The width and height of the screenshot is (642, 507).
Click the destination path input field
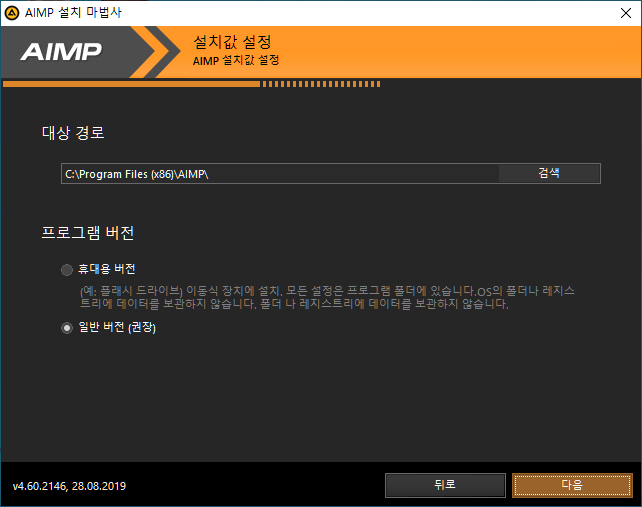pyautogui.click(x=280, y=174)
